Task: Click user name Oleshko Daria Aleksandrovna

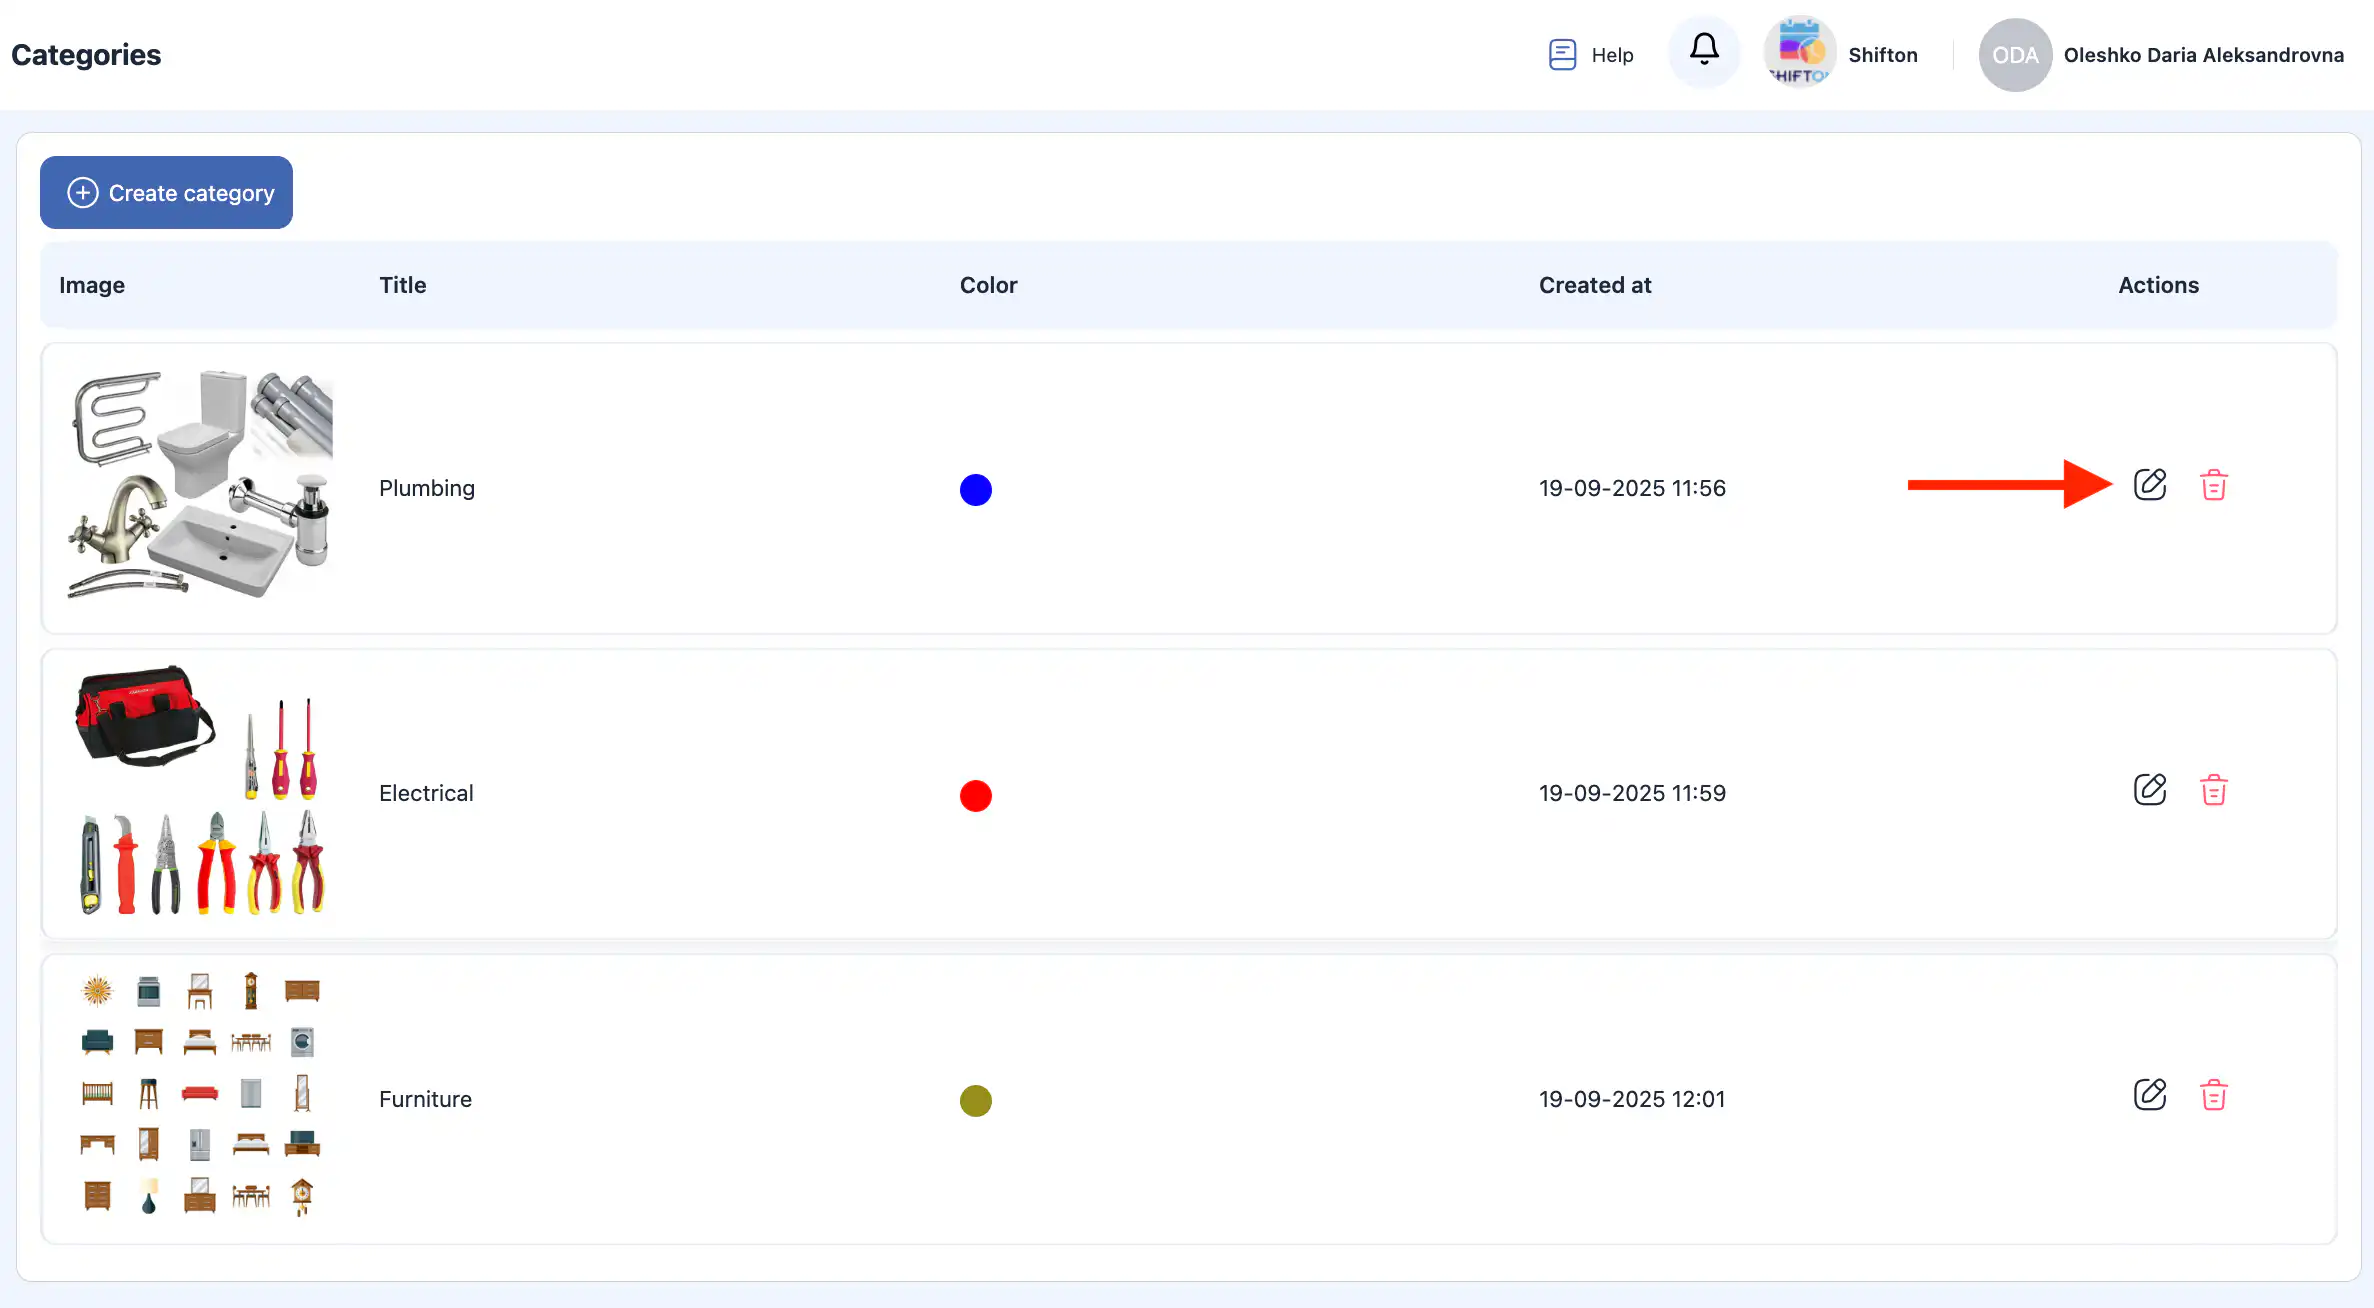Action: [2203, 55]
